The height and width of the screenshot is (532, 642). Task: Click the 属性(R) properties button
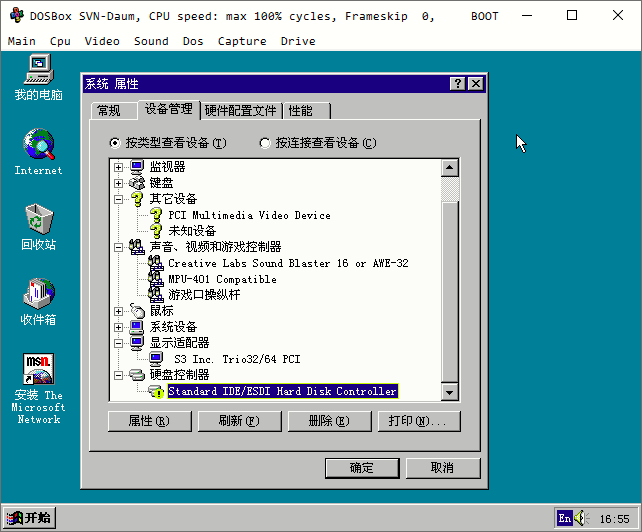pyautogui.click(x=150, y=421)
